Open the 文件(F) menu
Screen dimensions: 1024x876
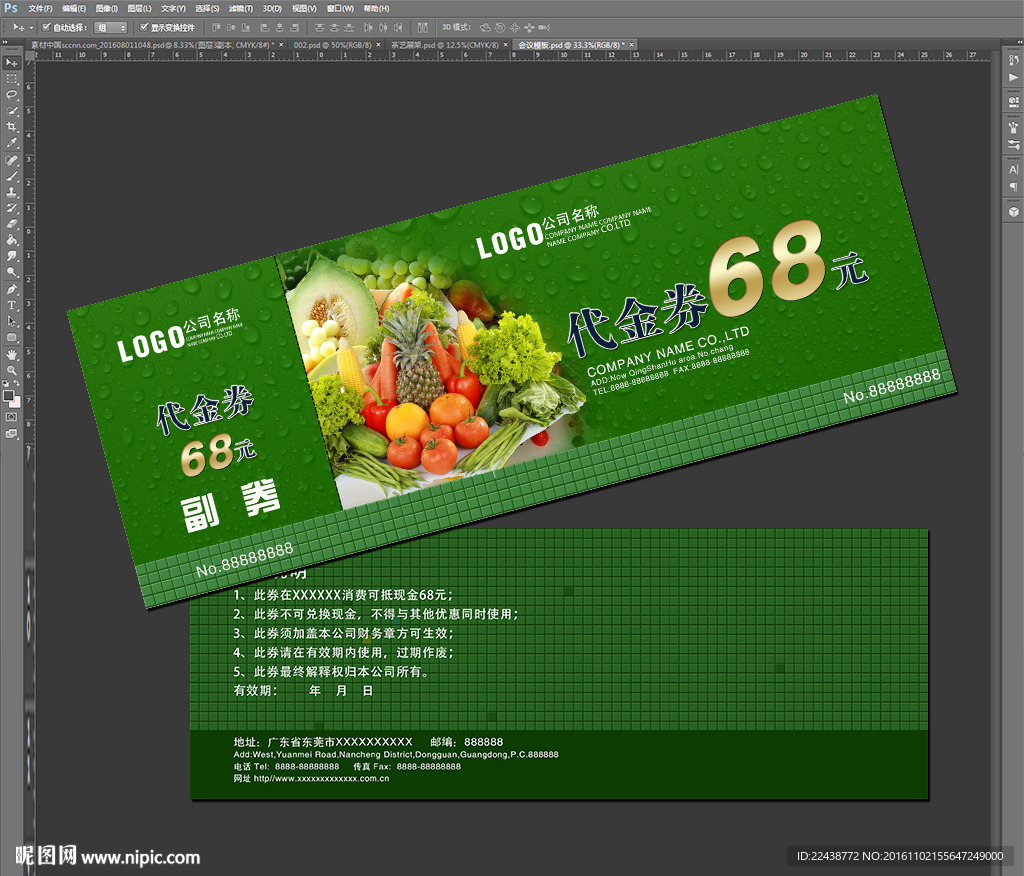[40, 8]
